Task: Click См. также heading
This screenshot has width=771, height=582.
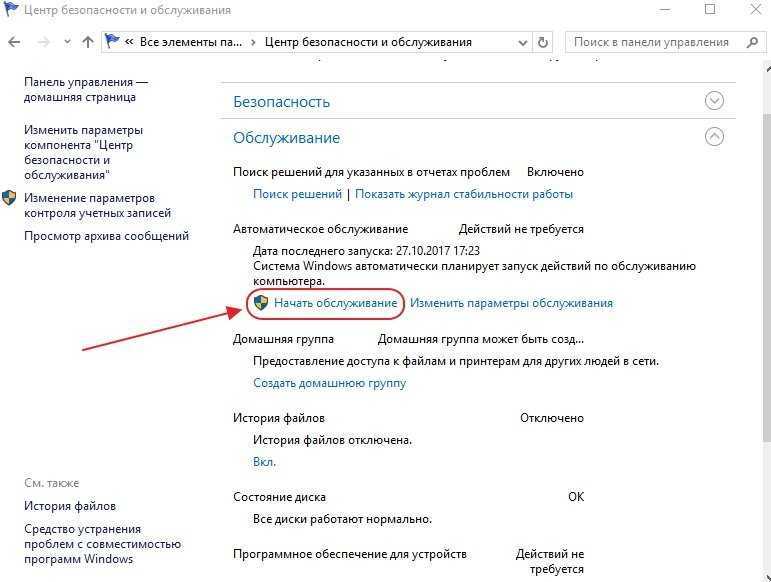Action: click(x=52, y=483)
